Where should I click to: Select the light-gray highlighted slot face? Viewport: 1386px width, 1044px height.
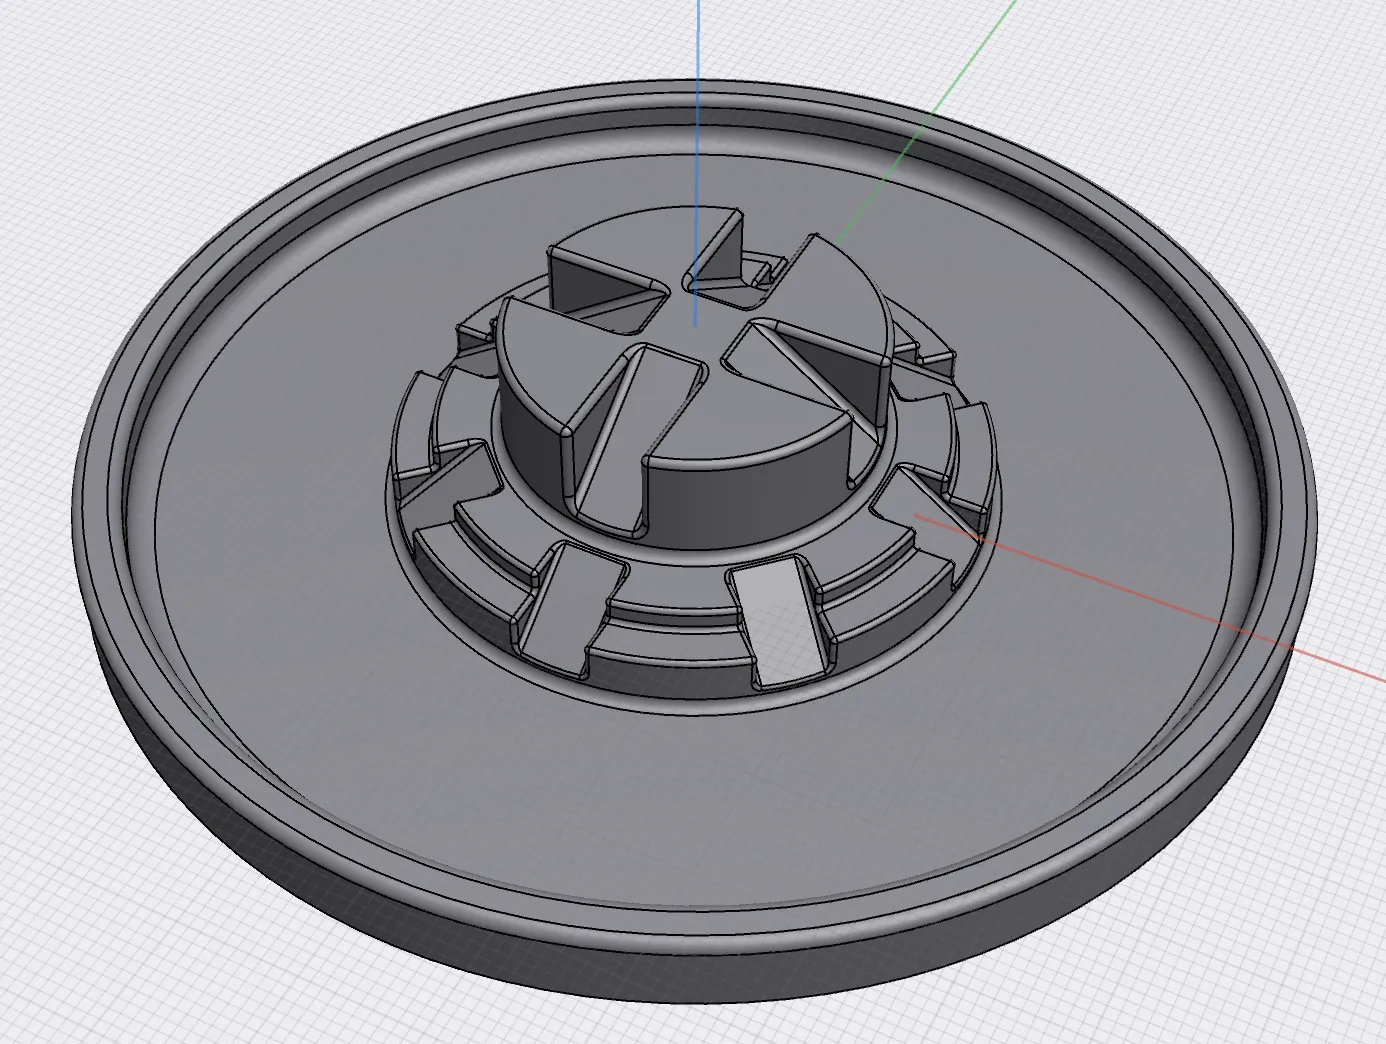(x=781, y=620)
